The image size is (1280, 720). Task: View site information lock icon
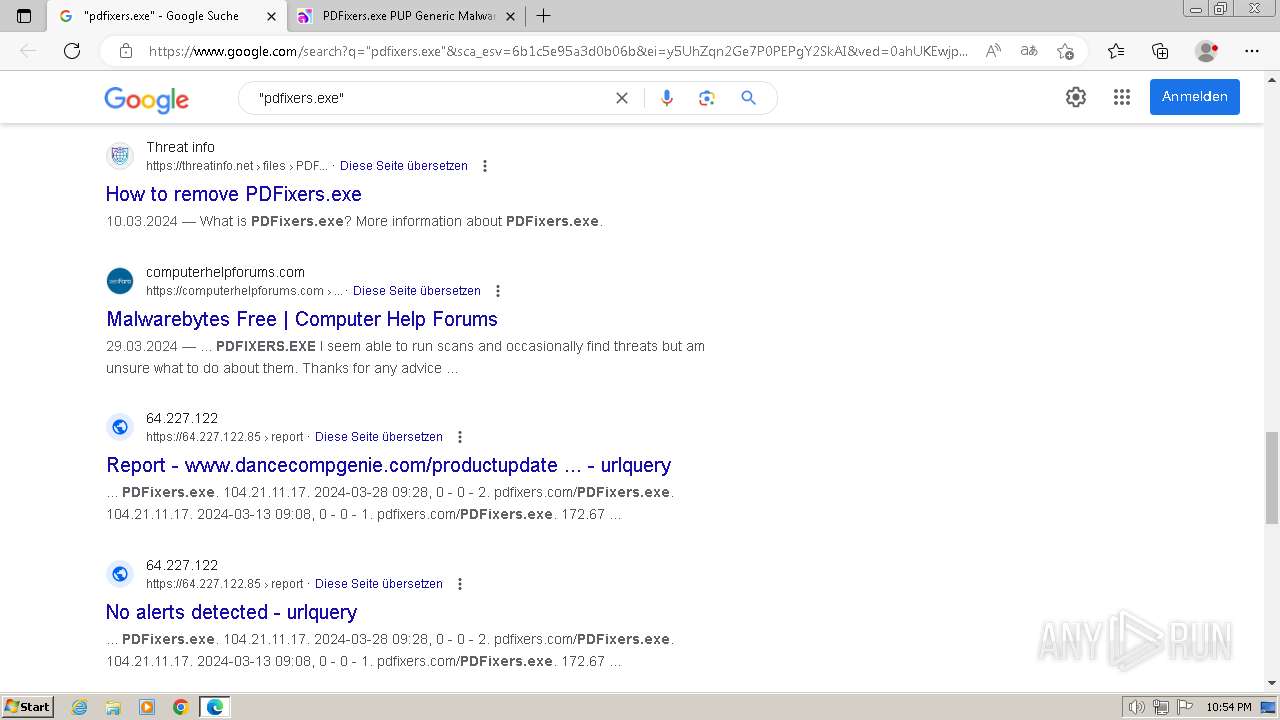[x=125, y=51]
